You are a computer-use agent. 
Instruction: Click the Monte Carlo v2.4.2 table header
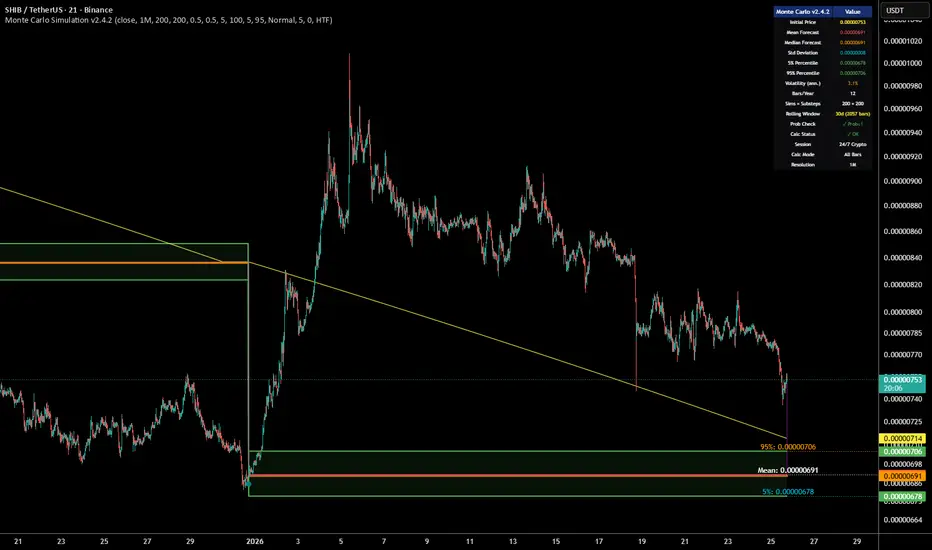point(802,11)
